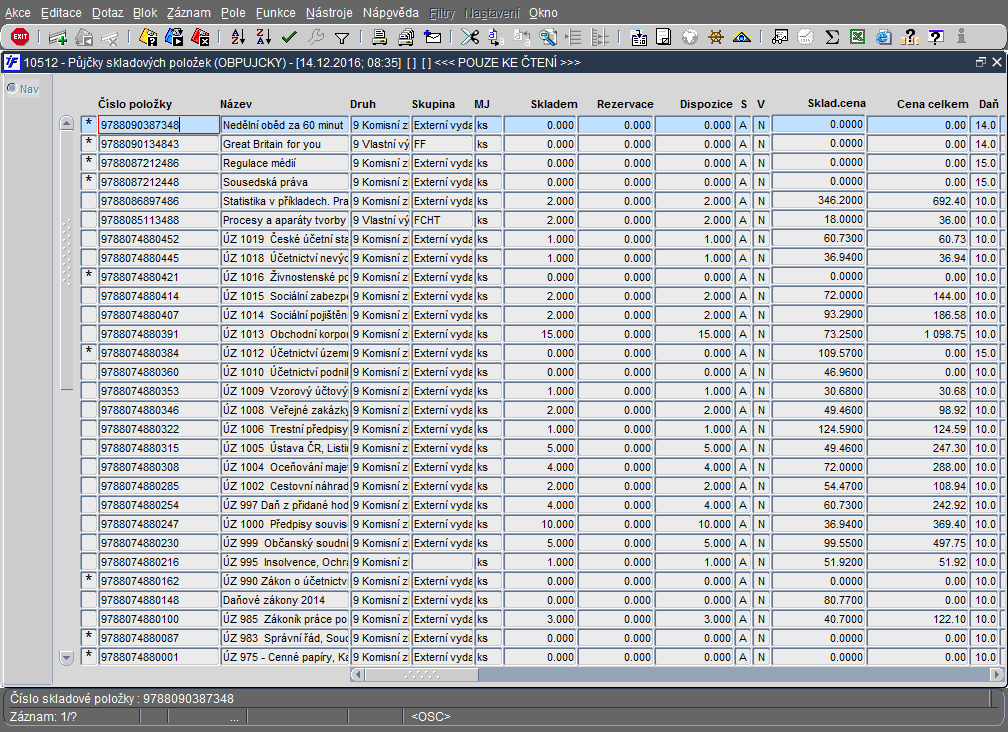Viewport: 1008px width, 732px height.
Task: Click the horizontal scrollbar left arrow
Action: tap(358, 675)
